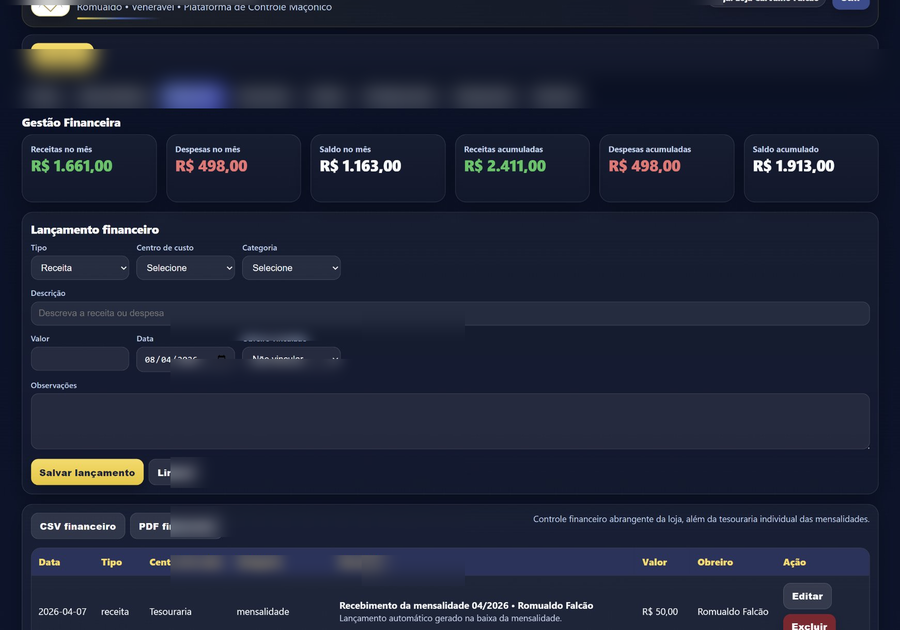Image resolution: width=900 pixels, height=630 pixels.
Task: Click the Tipo column header
Action: point(111,562)
